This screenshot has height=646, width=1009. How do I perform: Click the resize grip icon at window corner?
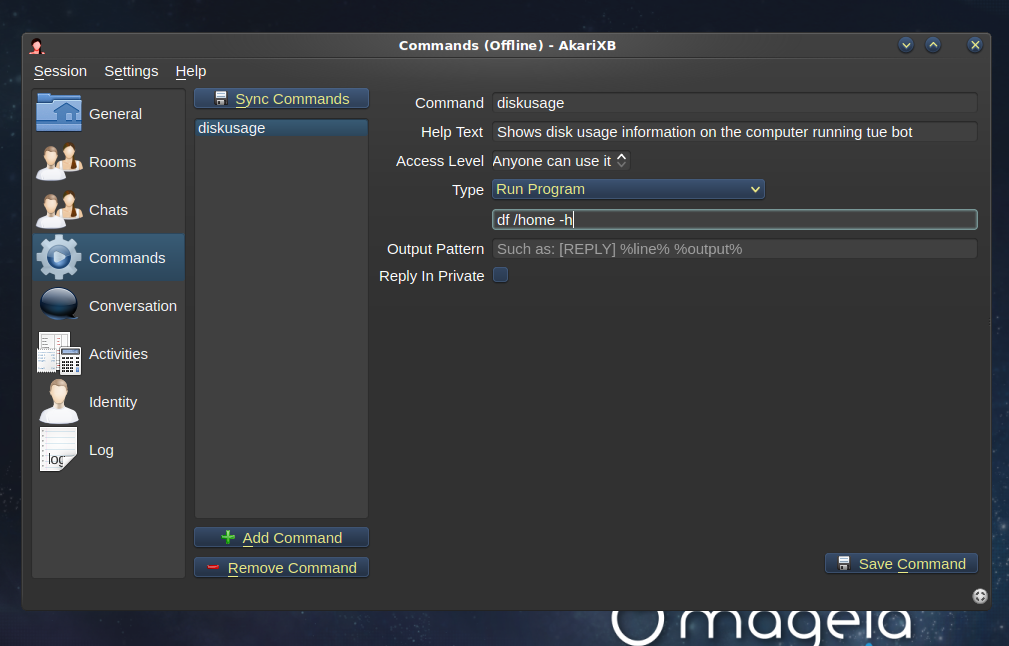(x=979, y=596)
